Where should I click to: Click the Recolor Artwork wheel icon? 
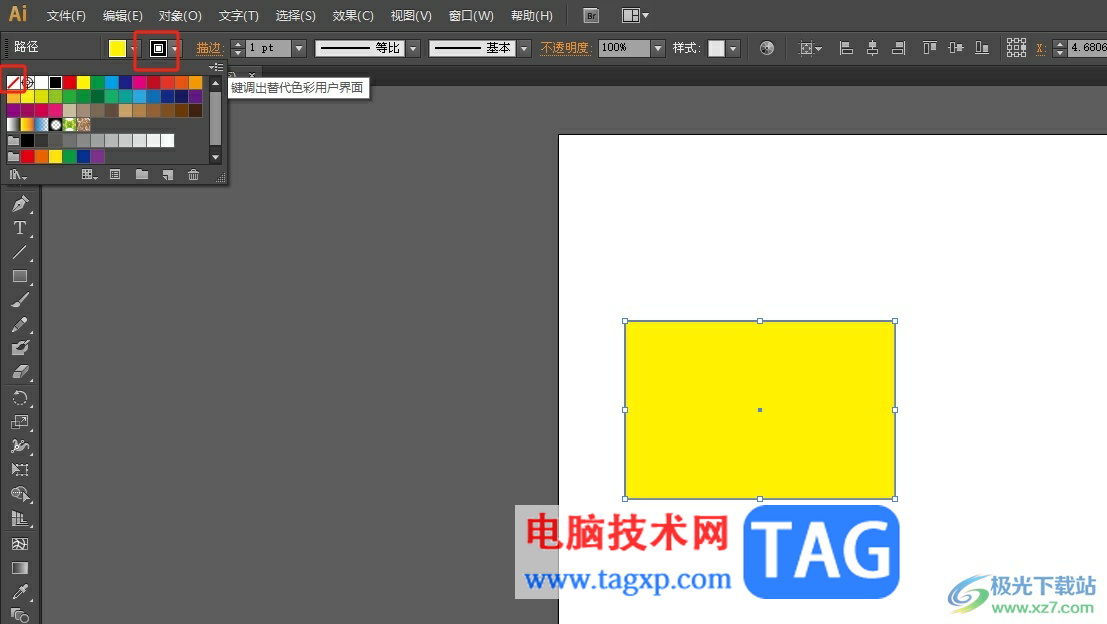click(767, 48)
